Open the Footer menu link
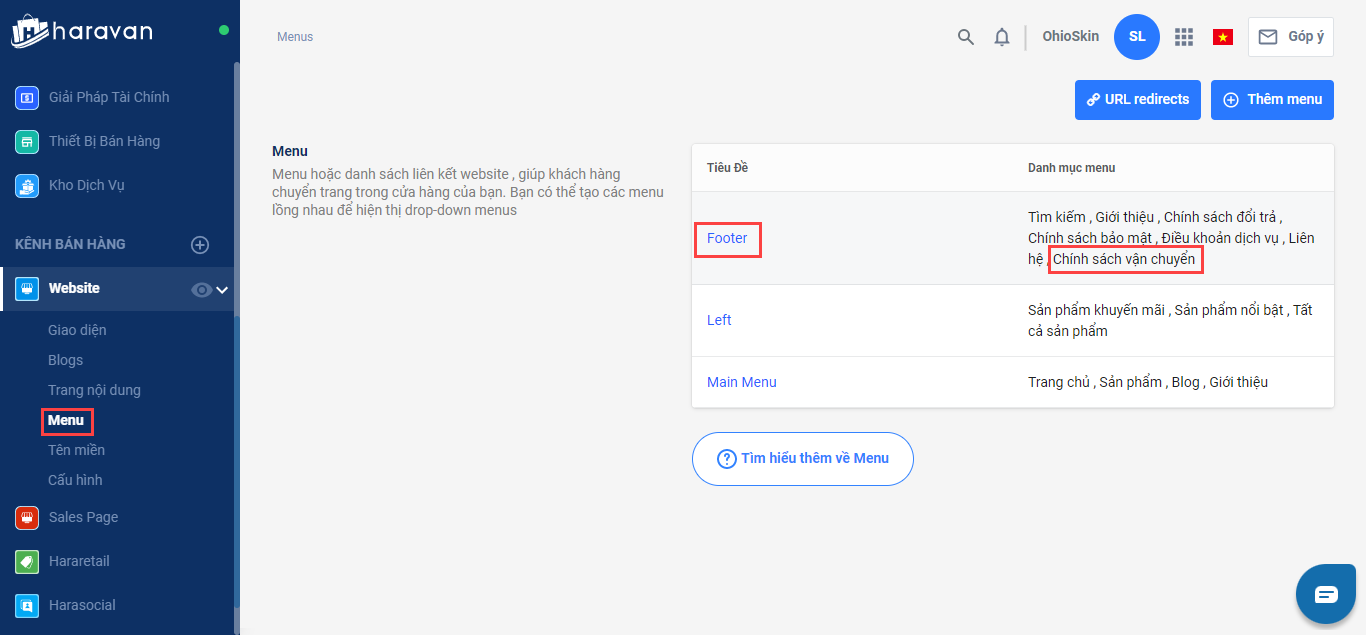Screen dimensions: 1366x635 [727, 238]
